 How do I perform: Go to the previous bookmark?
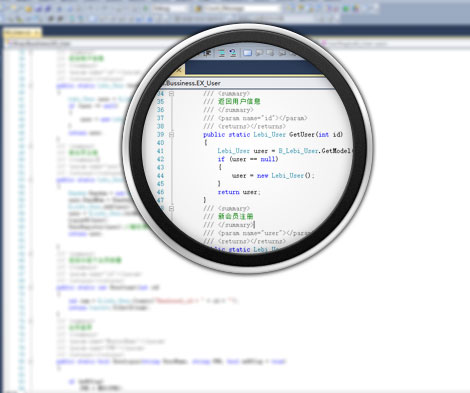pos(259,53)
